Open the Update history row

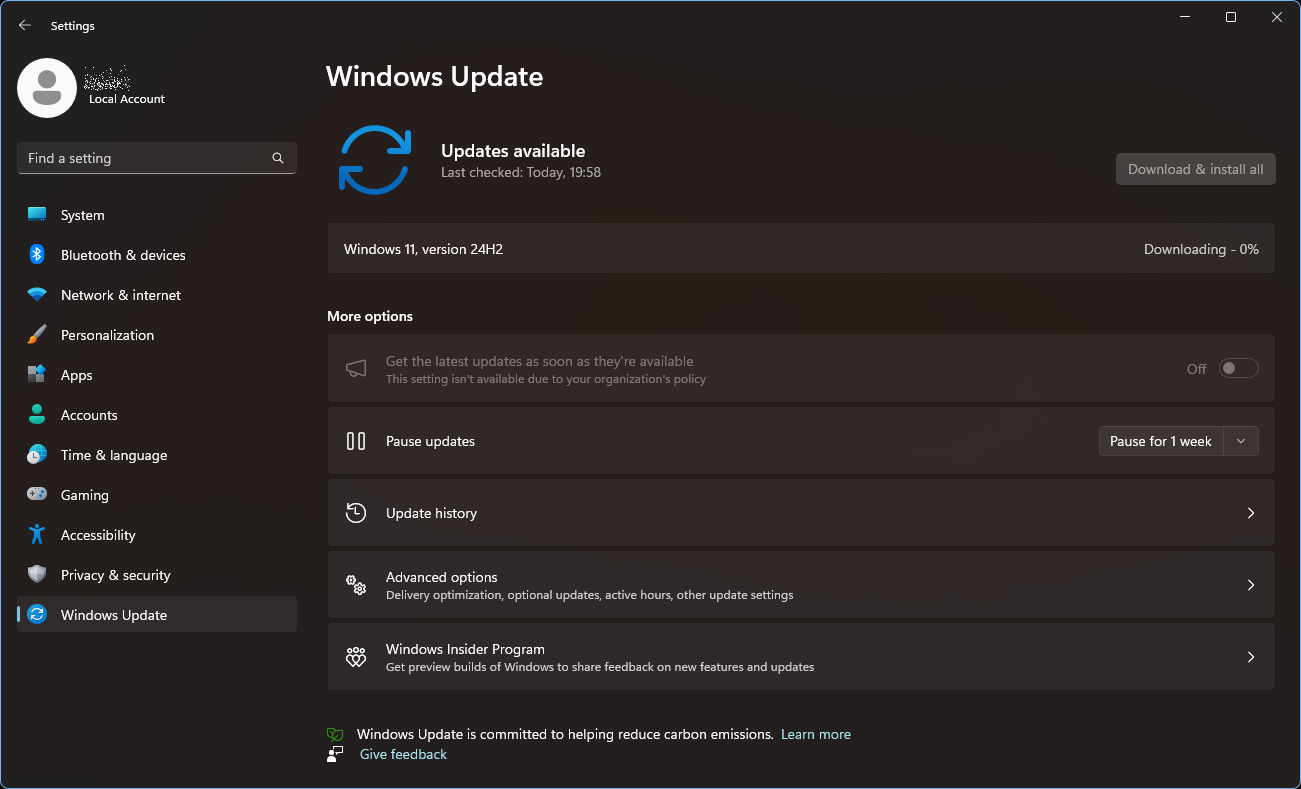pyautogui.click(x=801, y=513)
